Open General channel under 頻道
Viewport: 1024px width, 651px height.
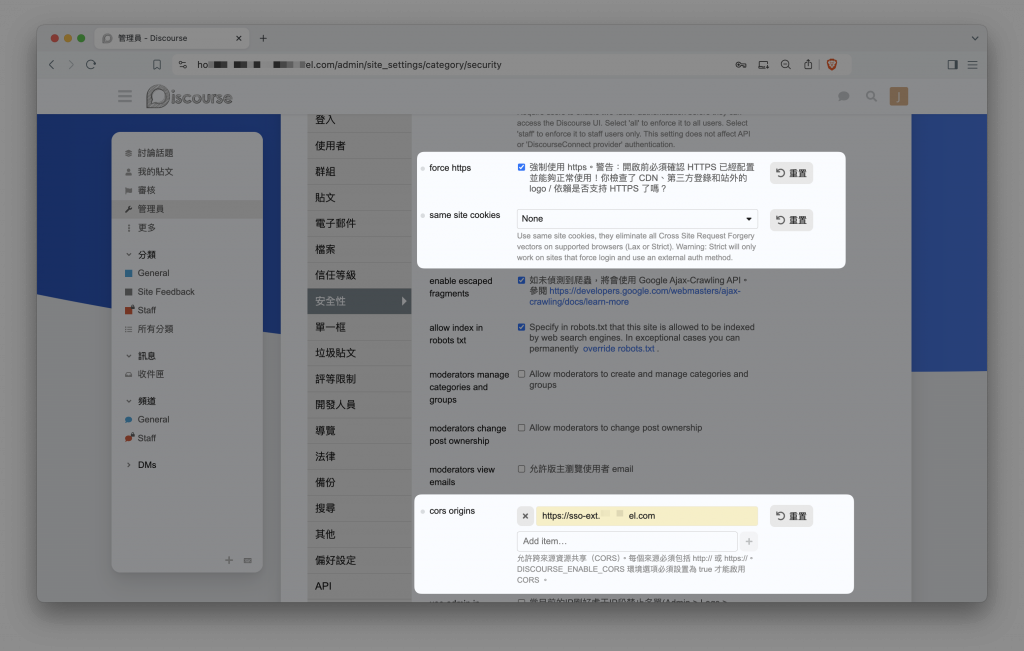pos(153,419)
